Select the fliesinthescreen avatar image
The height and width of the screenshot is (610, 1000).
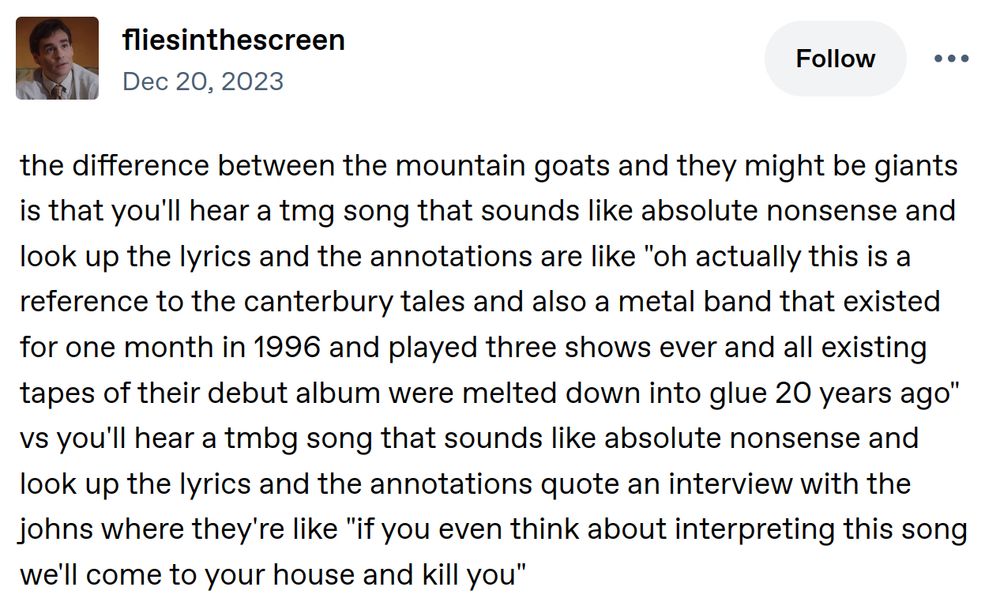pyautogui.click(x=57, y=57)
